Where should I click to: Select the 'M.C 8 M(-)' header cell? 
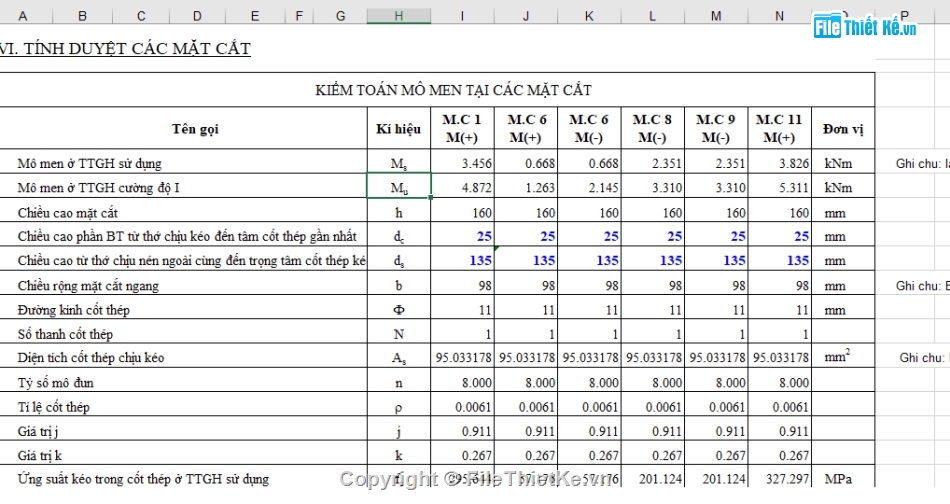653,128
